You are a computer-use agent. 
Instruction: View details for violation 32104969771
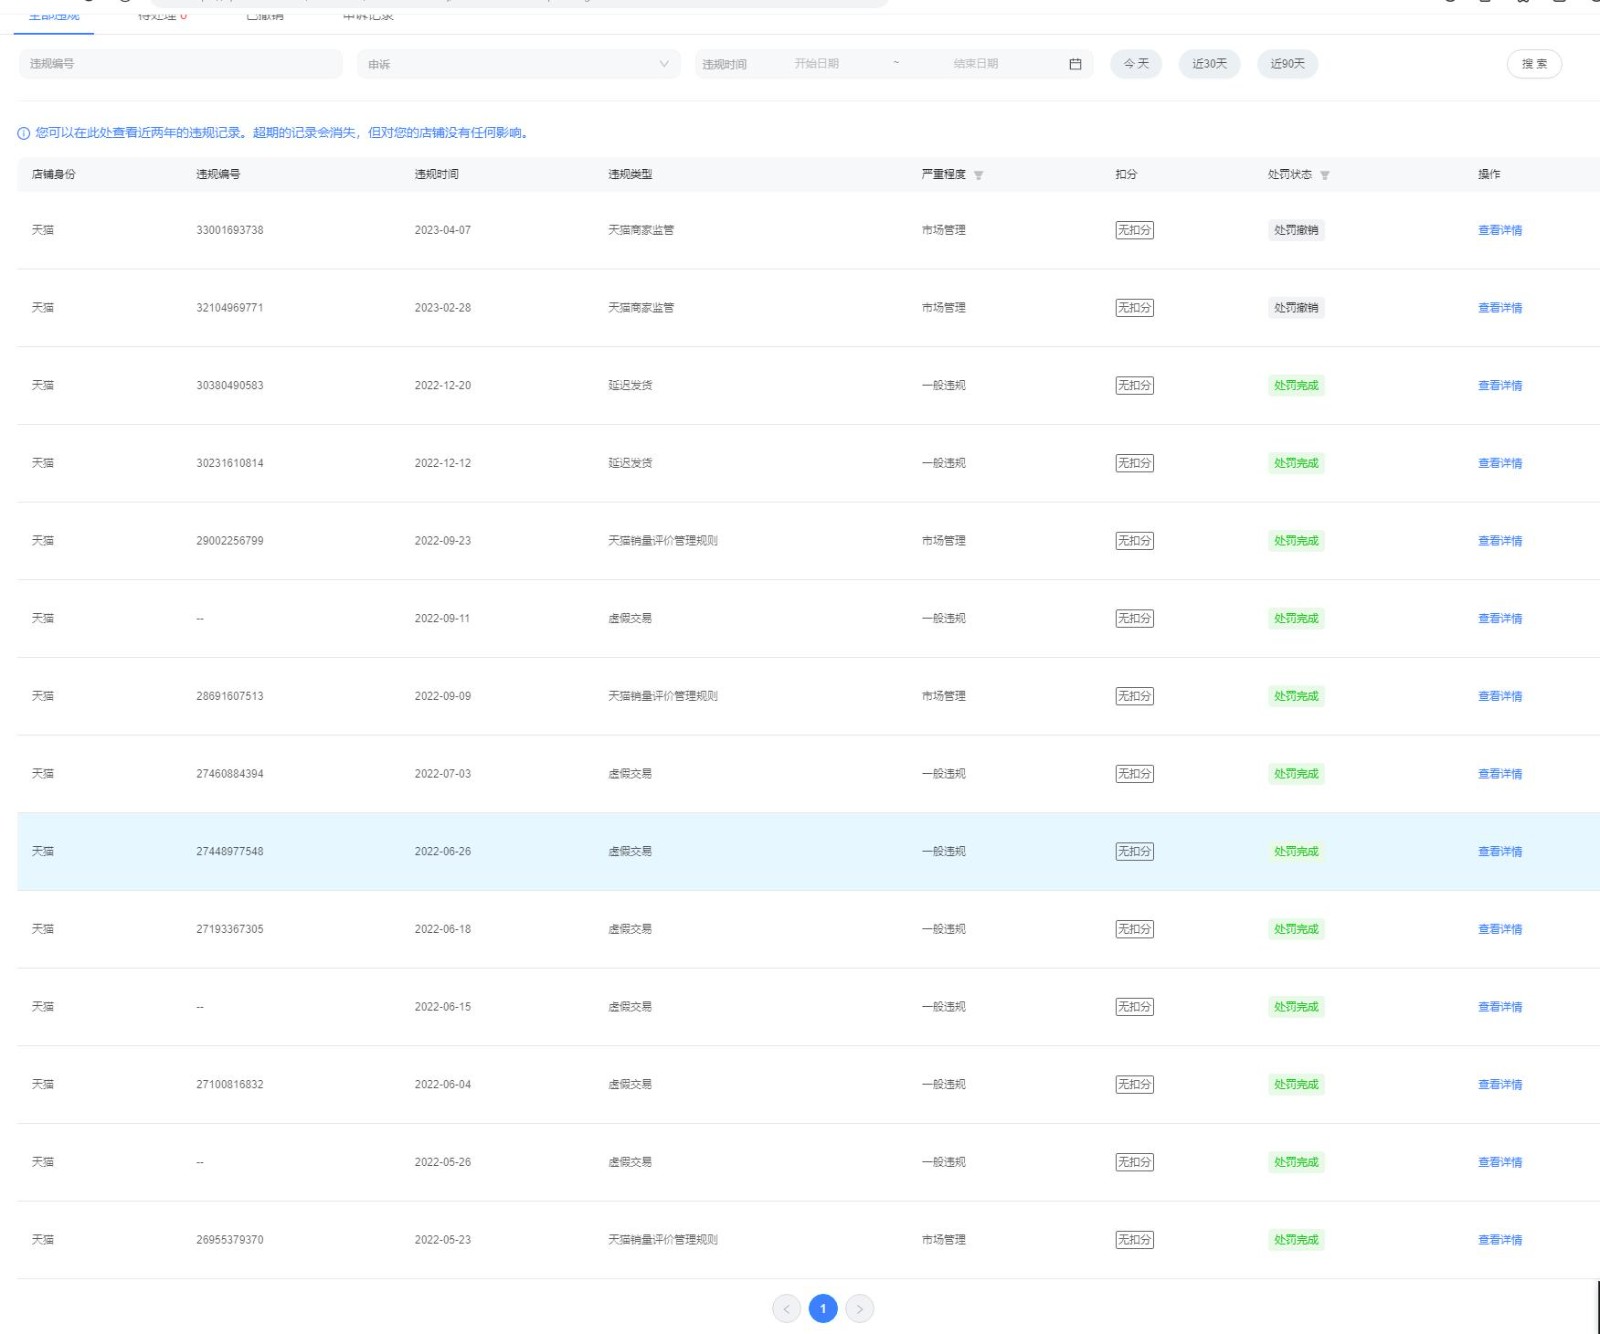coord(1500,308)
